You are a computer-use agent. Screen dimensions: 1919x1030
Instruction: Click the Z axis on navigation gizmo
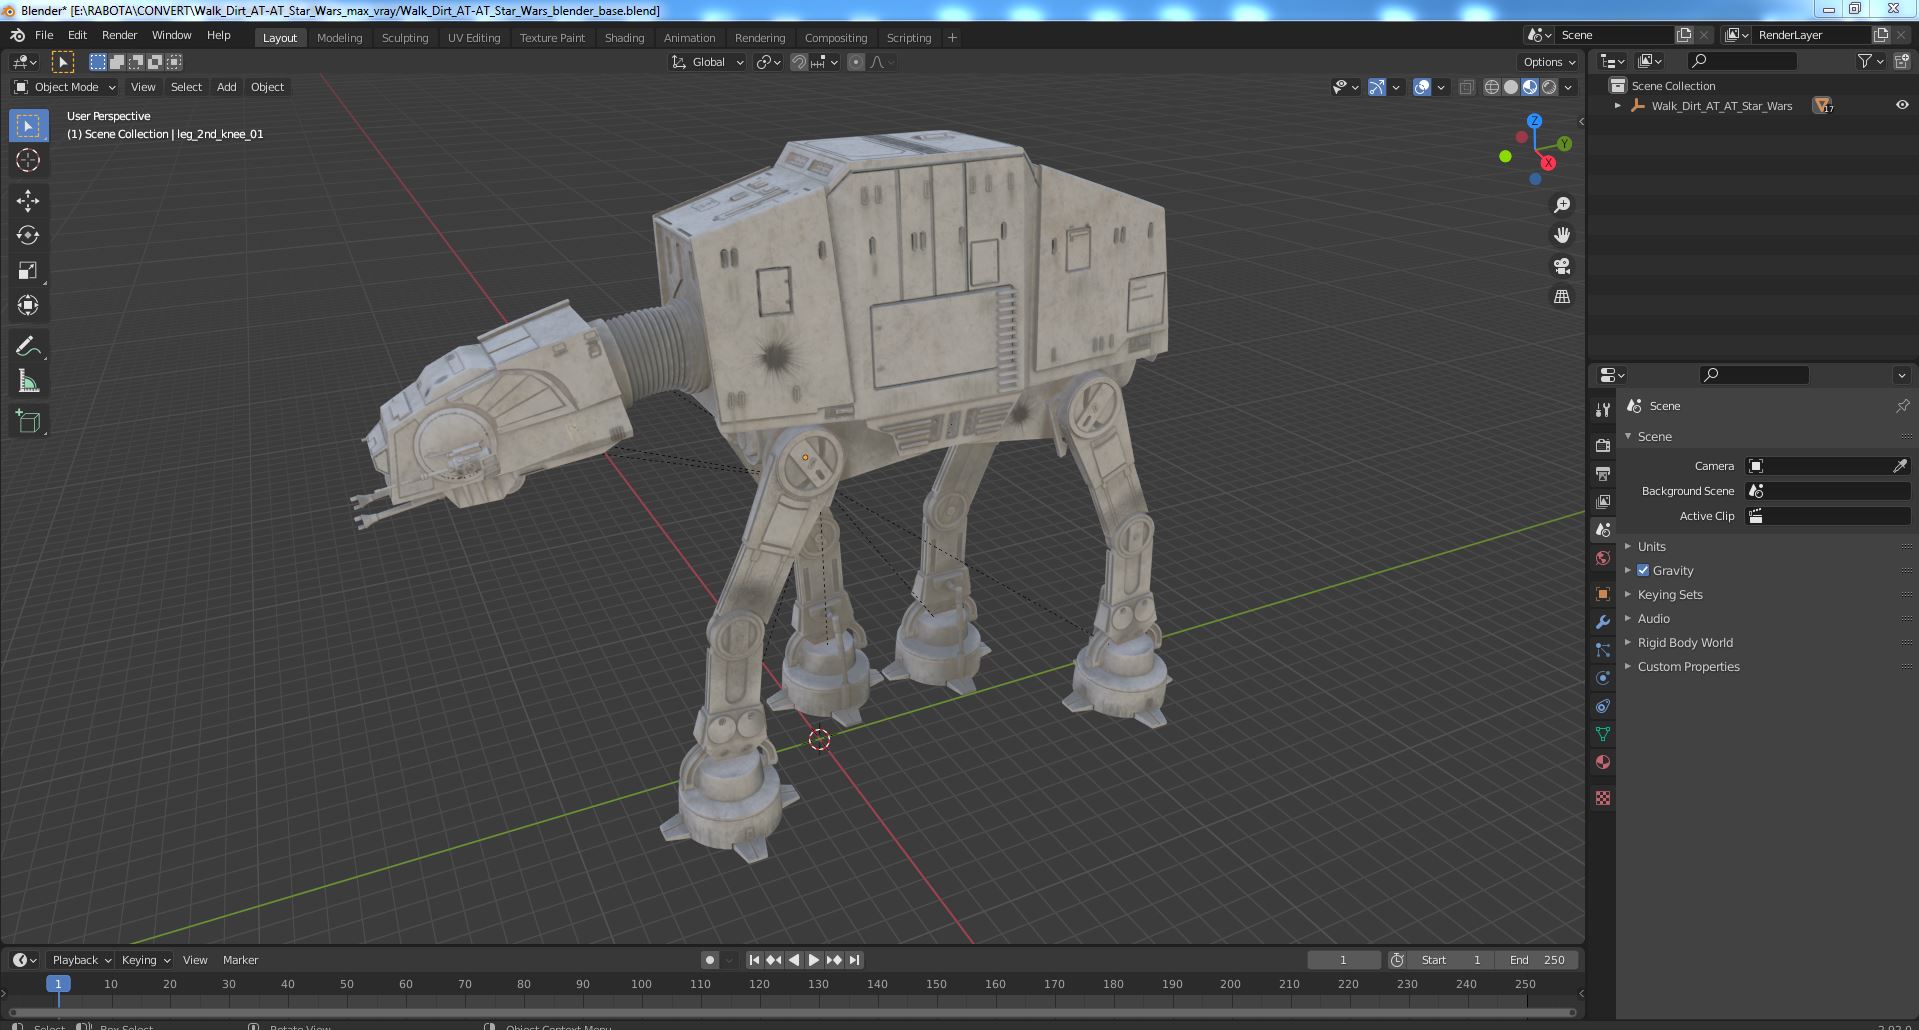pyautogui.click(x=1534, y=120)
